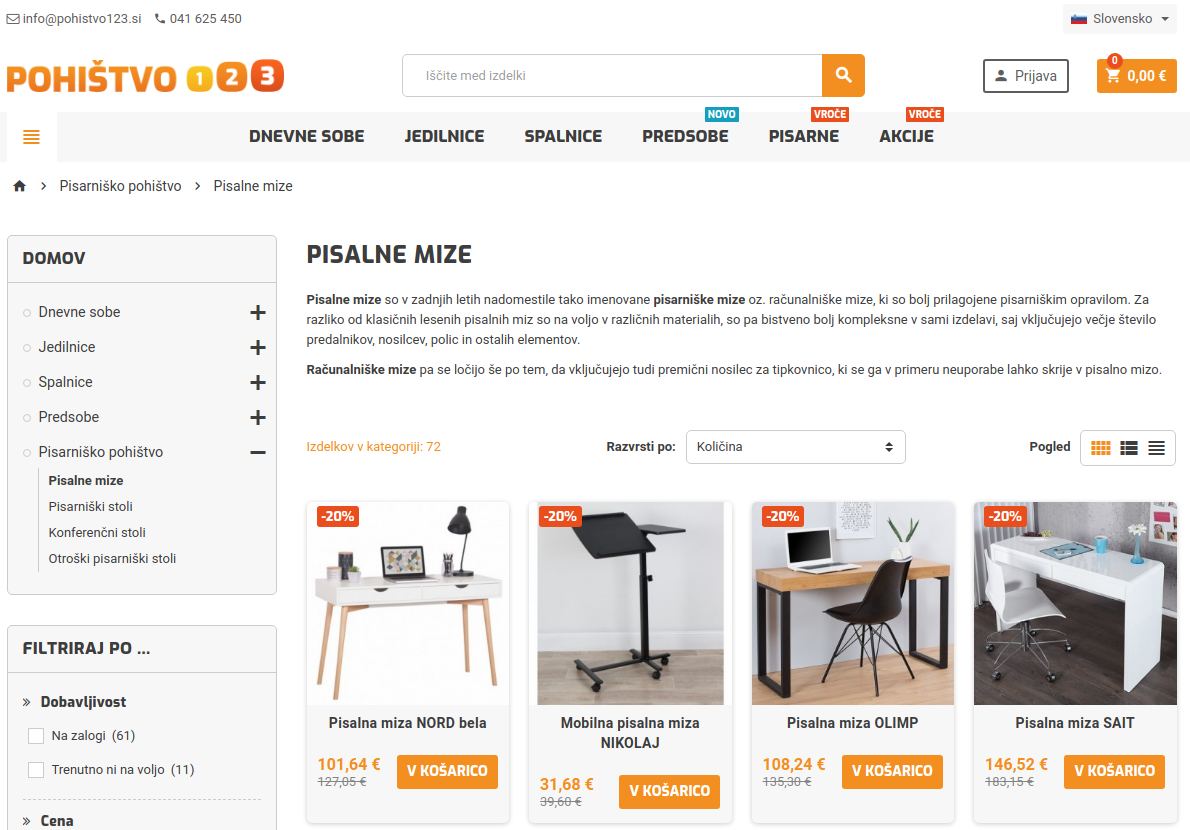
Task: Switch to list view with thumbnails
Action: click(1129, 448)
